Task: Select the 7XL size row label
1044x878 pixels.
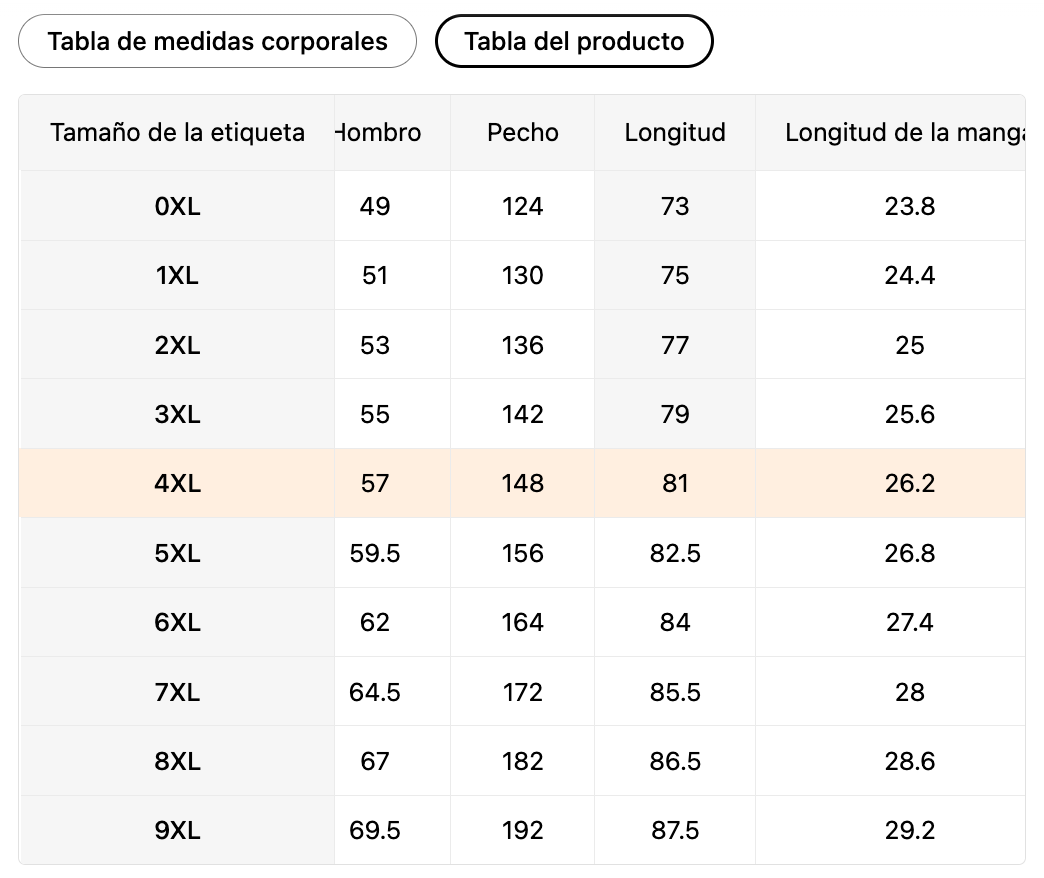Action: coord(177,692)
